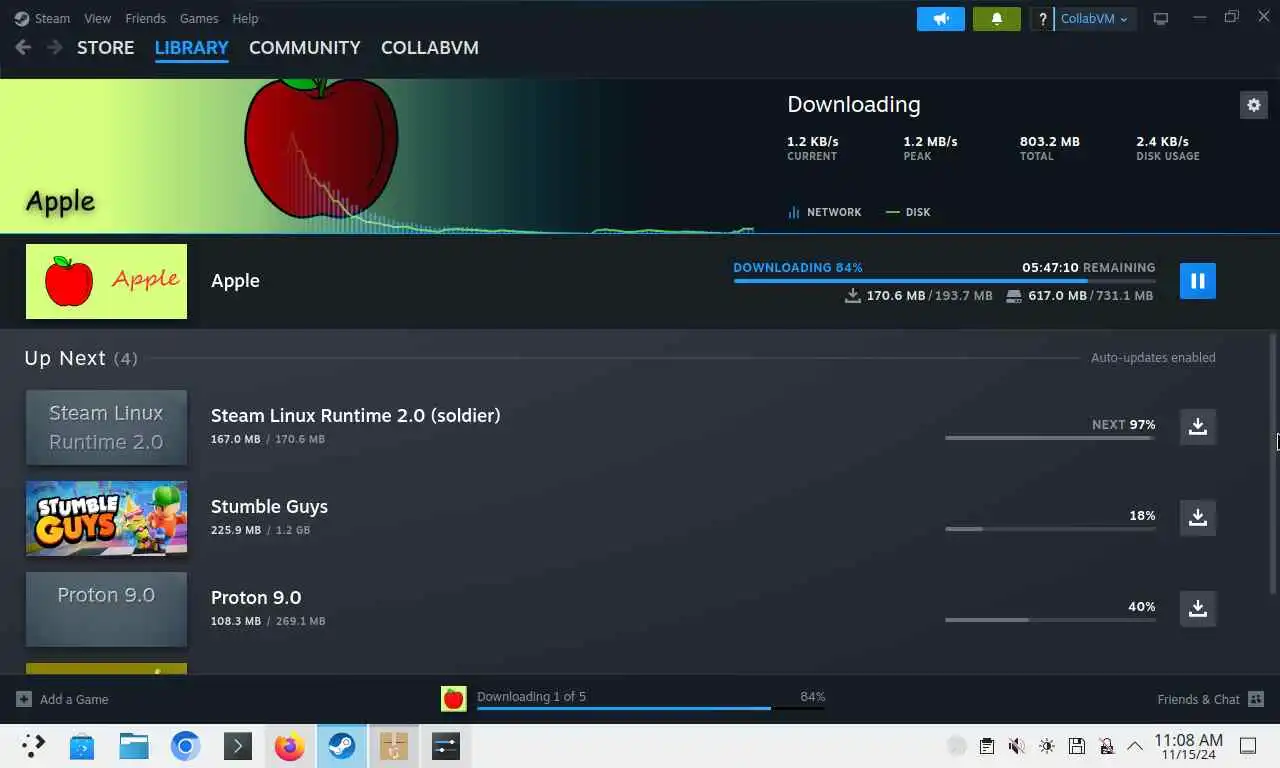The image size is (1280, 768).
Task: Click the Steam Linux Runtime 2.0 thumbnail
Action: tap(106, 427)
